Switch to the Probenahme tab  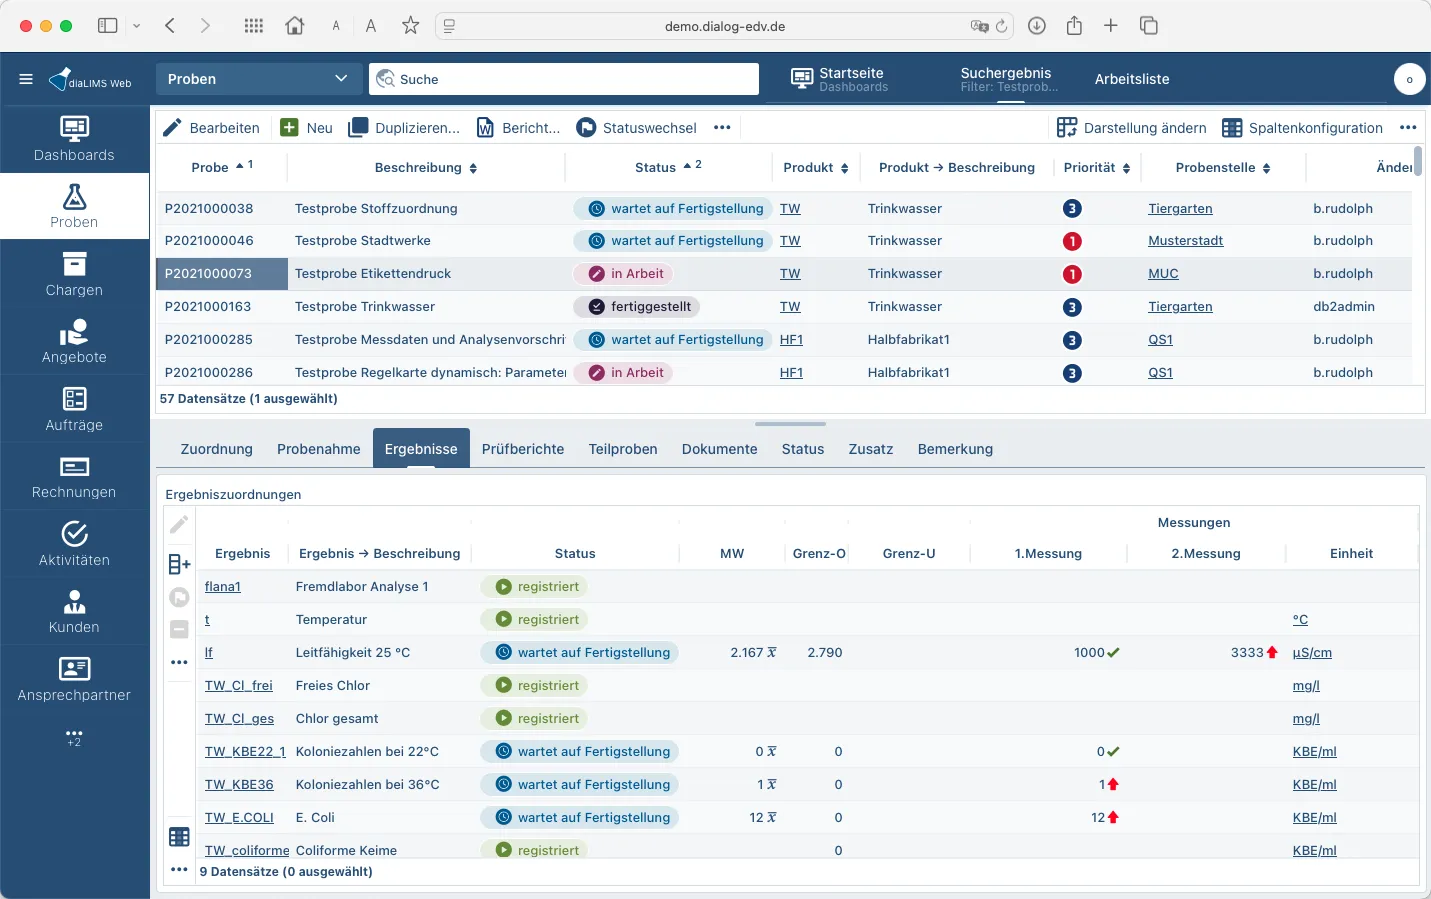(319, 449)
